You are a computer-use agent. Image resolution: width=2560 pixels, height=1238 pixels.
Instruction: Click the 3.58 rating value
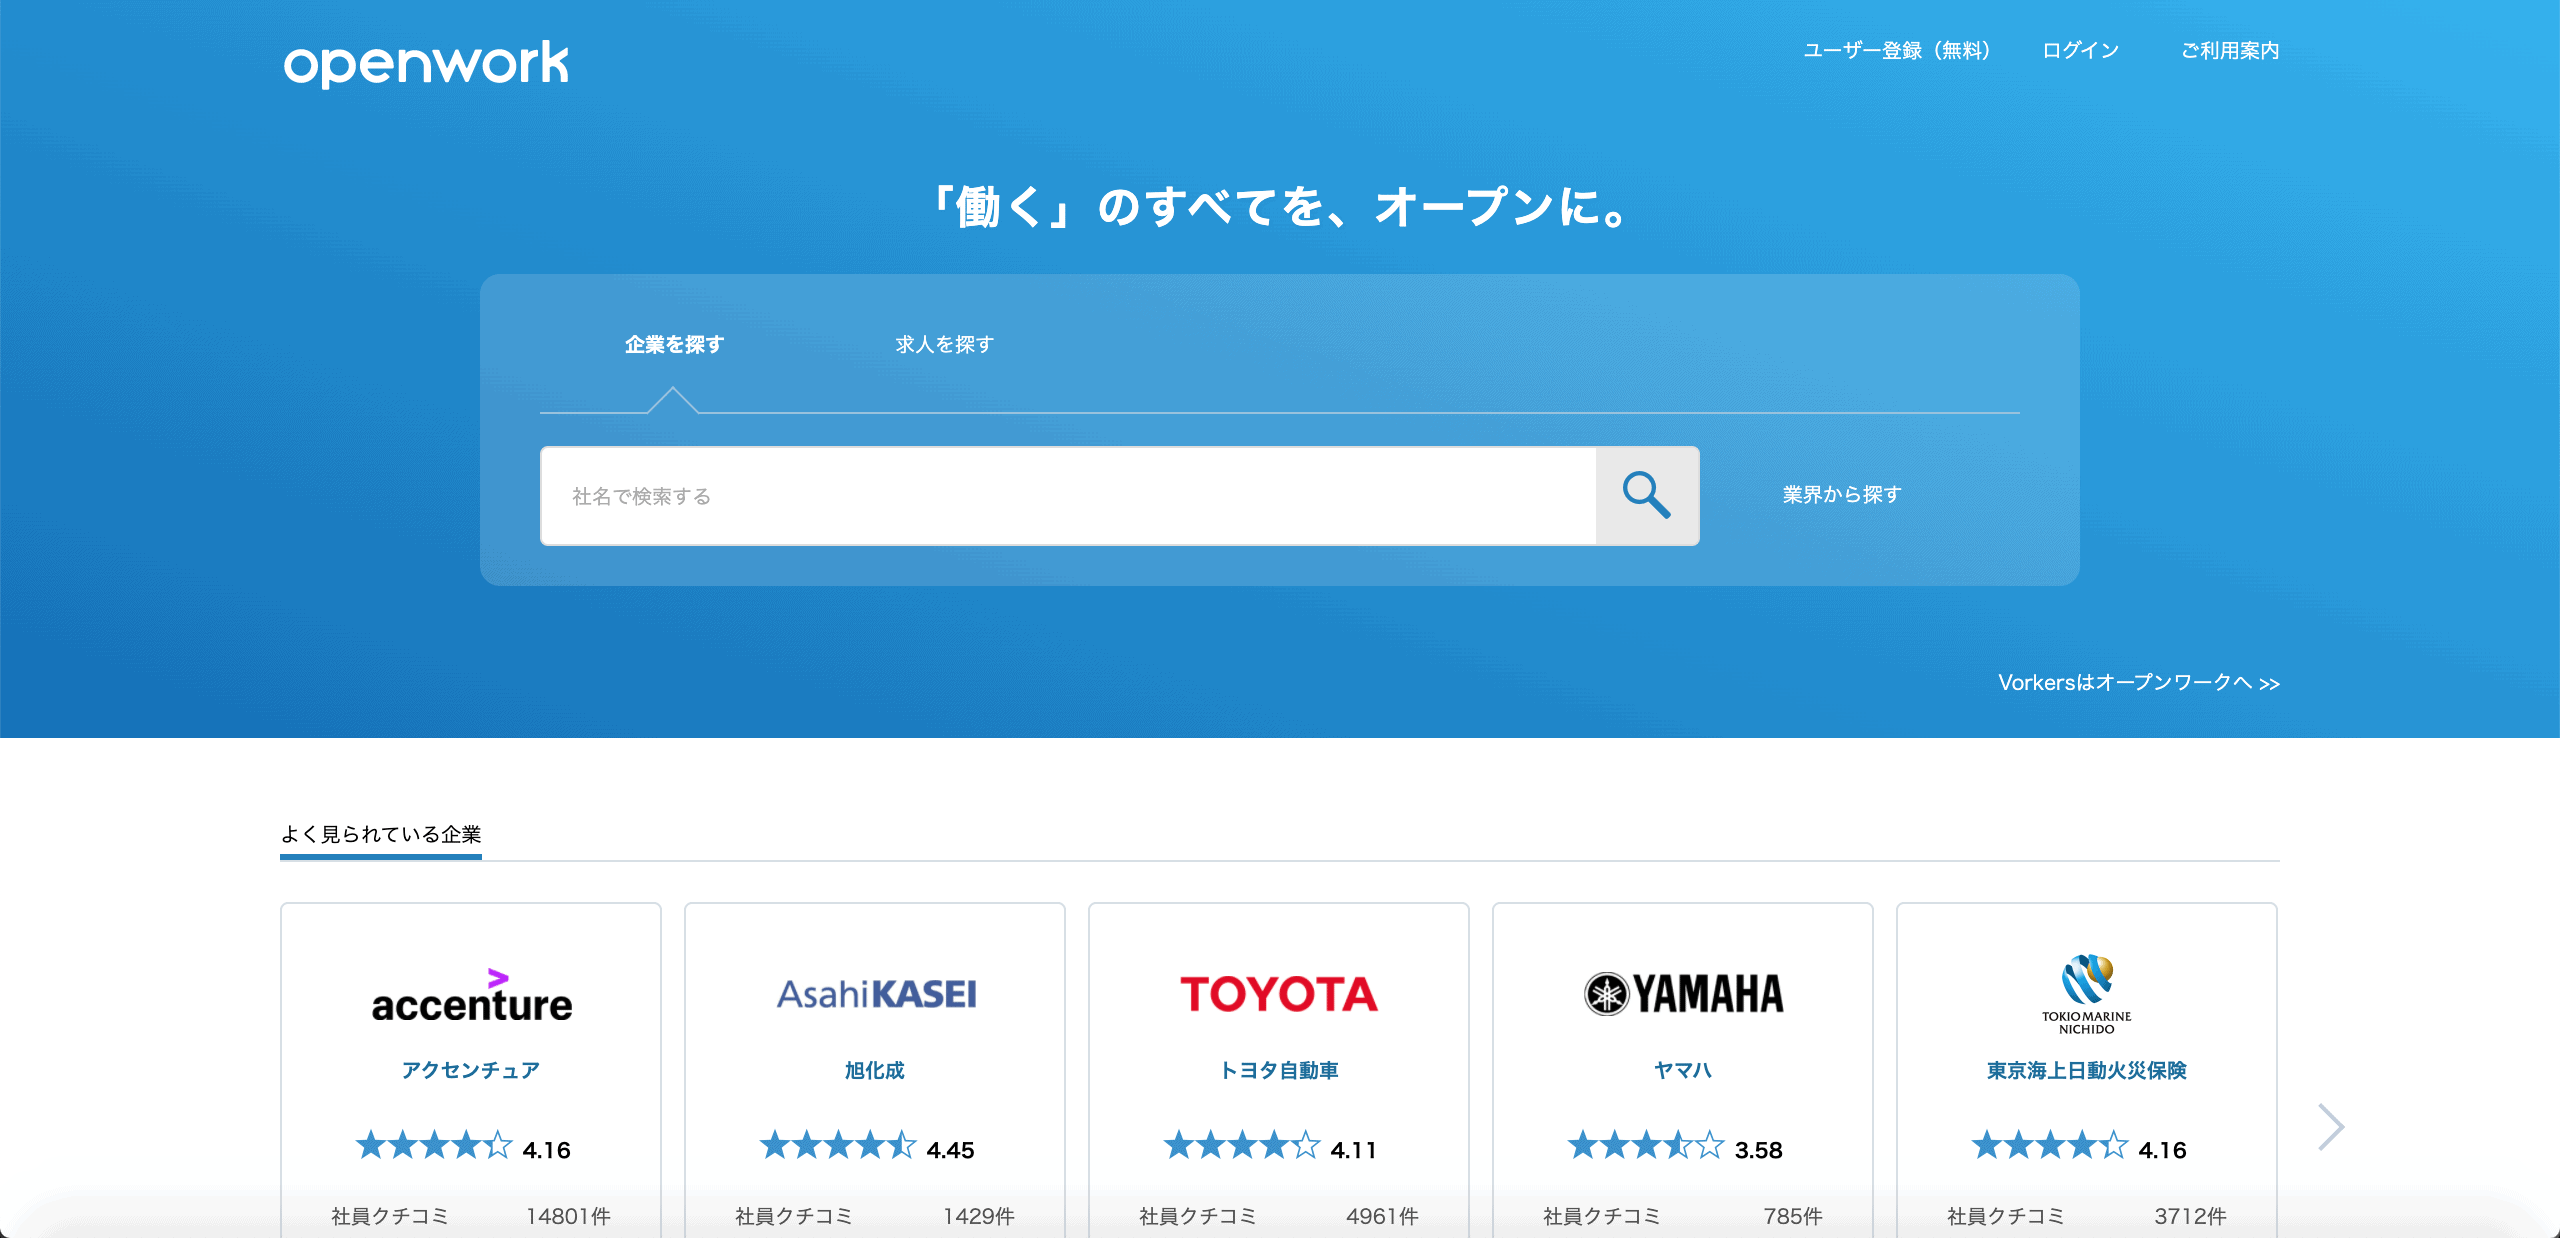click(x=1759, y=1150)
